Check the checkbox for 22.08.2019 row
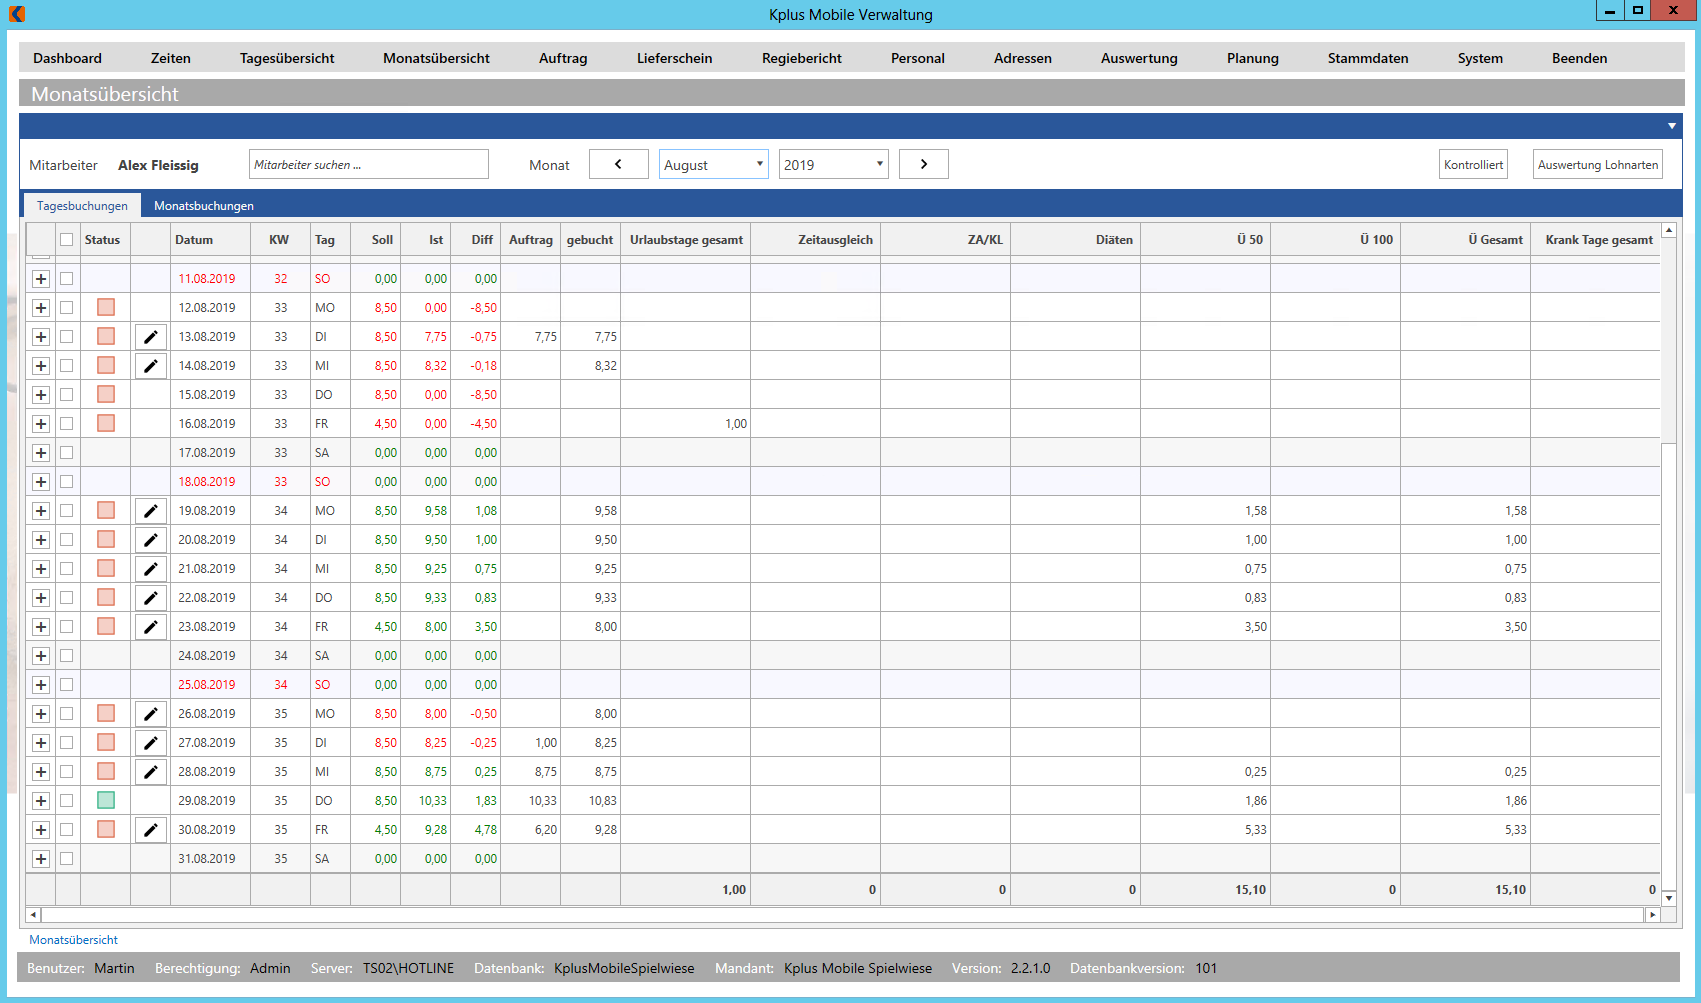 coord(67,598)
